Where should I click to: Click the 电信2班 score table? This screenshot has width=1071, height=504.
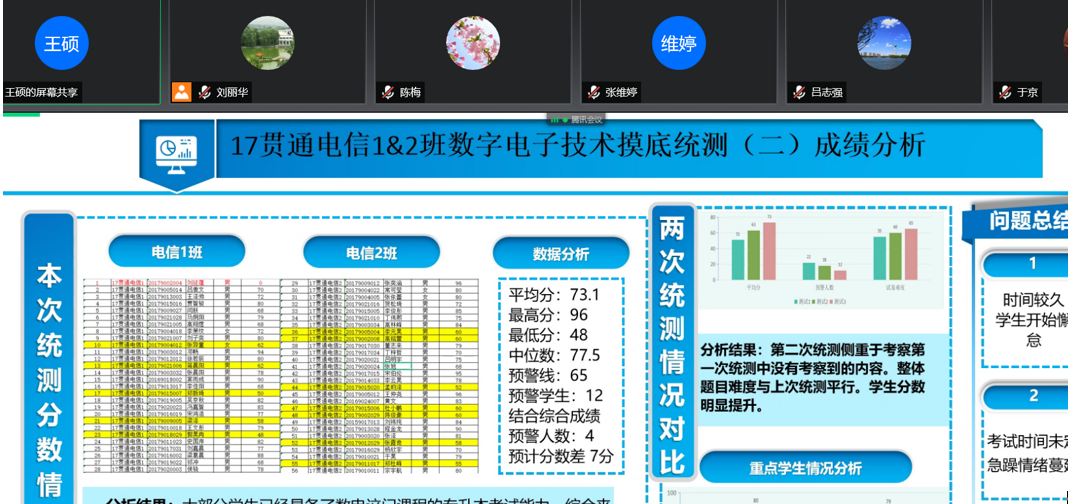(382, 376)
